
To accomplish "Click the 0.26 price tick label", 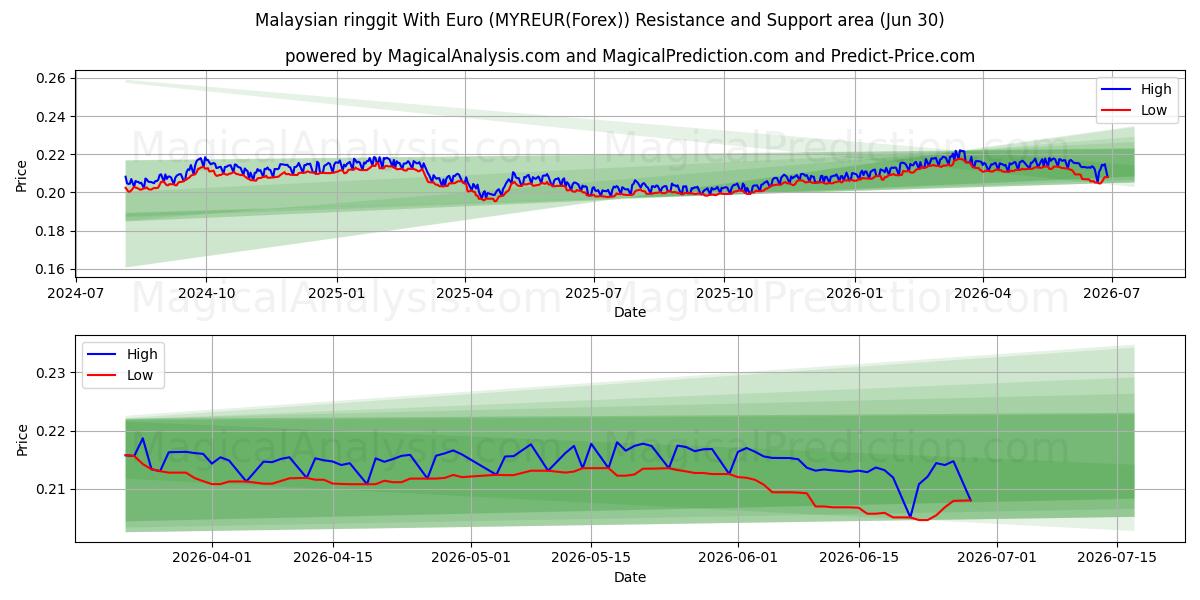I will tap(51, 78).
